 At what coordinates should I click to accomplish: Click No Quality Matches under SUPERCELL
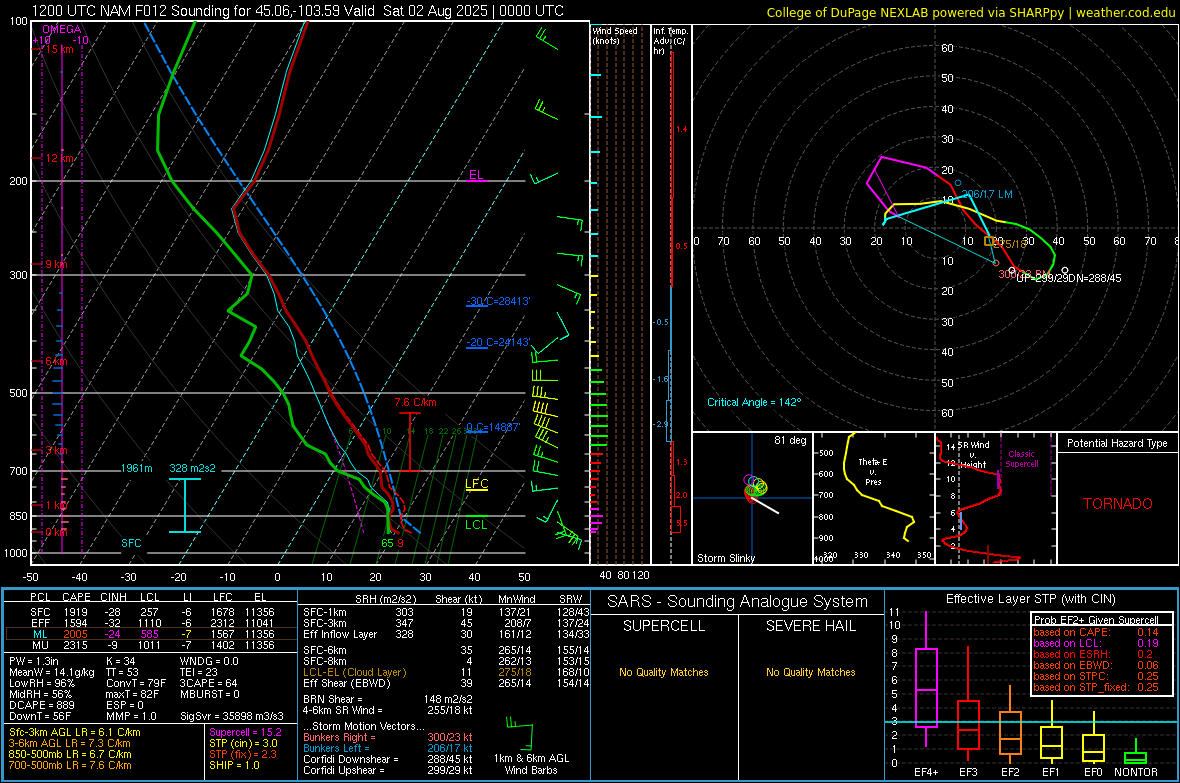coord(664,672)
